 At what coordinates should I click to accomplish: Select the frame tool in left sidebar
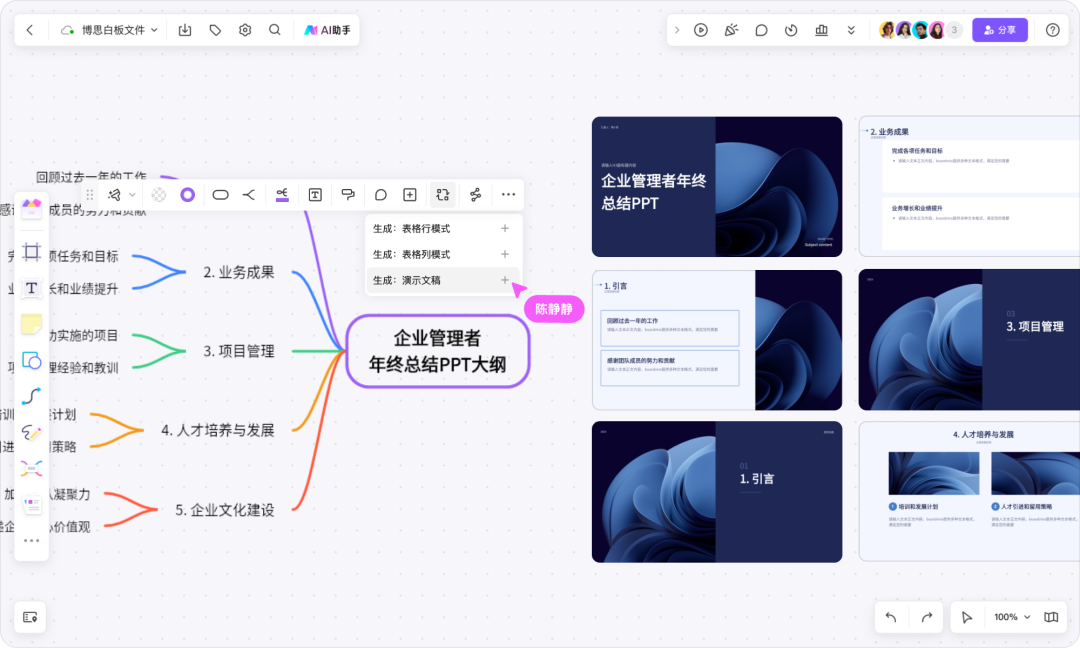[x=31, y=251]
